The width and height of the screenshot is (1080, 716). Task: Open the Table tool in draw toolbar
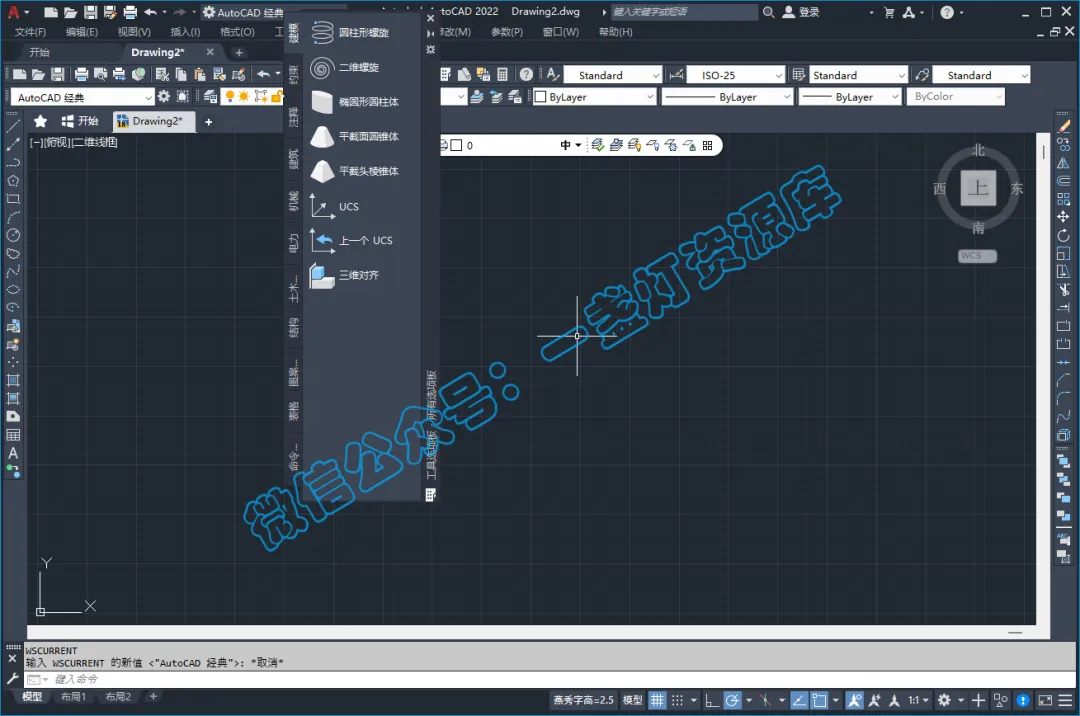12,434
